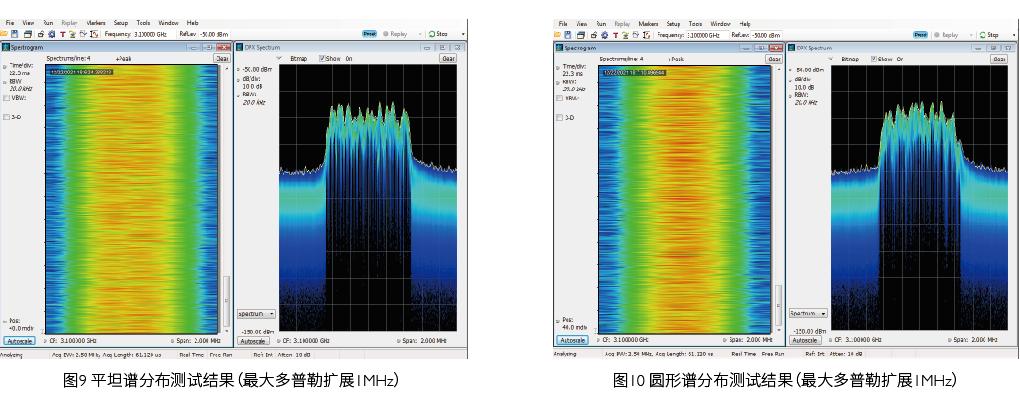Click the Ref Lev field in Figure 10 toolbar

click(x=766, y=35)
